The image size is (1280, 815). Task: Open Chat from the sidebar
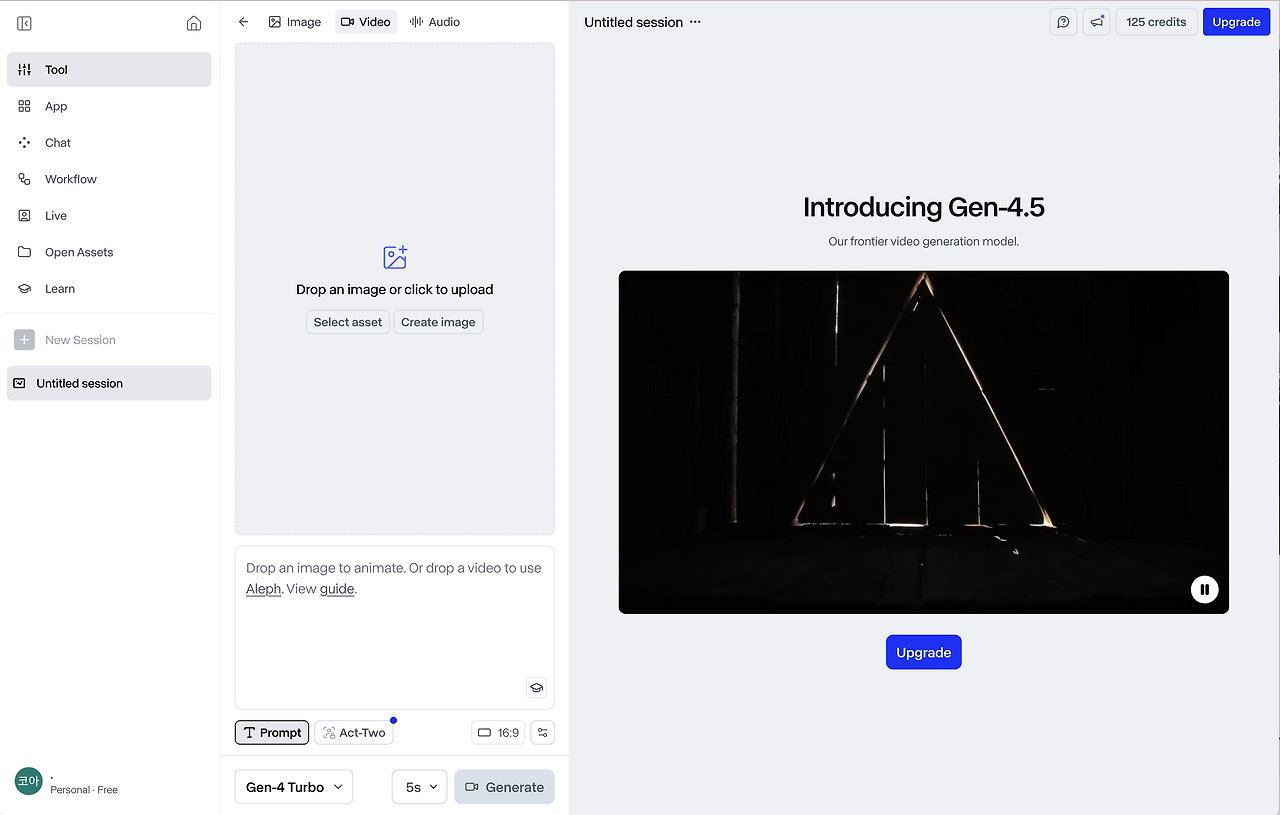click(x=109, y=143)
